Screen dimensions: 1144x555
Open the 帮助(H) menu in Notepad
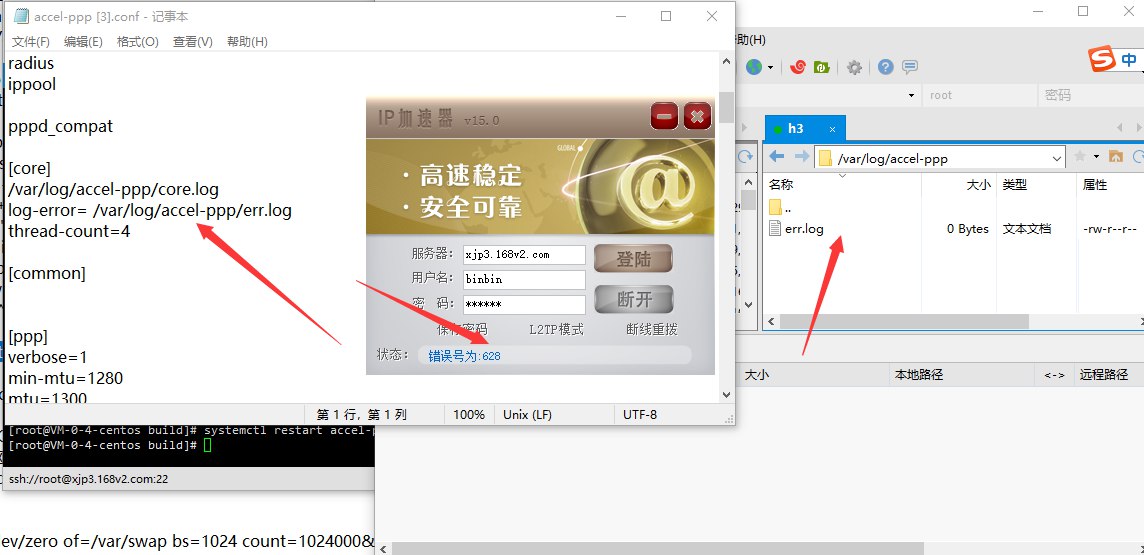pyautogui.click(x=247, y=42)
